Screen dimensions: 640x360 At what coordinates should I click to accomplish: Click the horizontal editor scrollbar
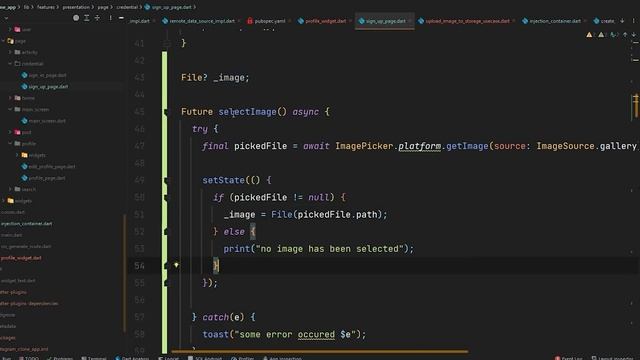pos(320,351)
